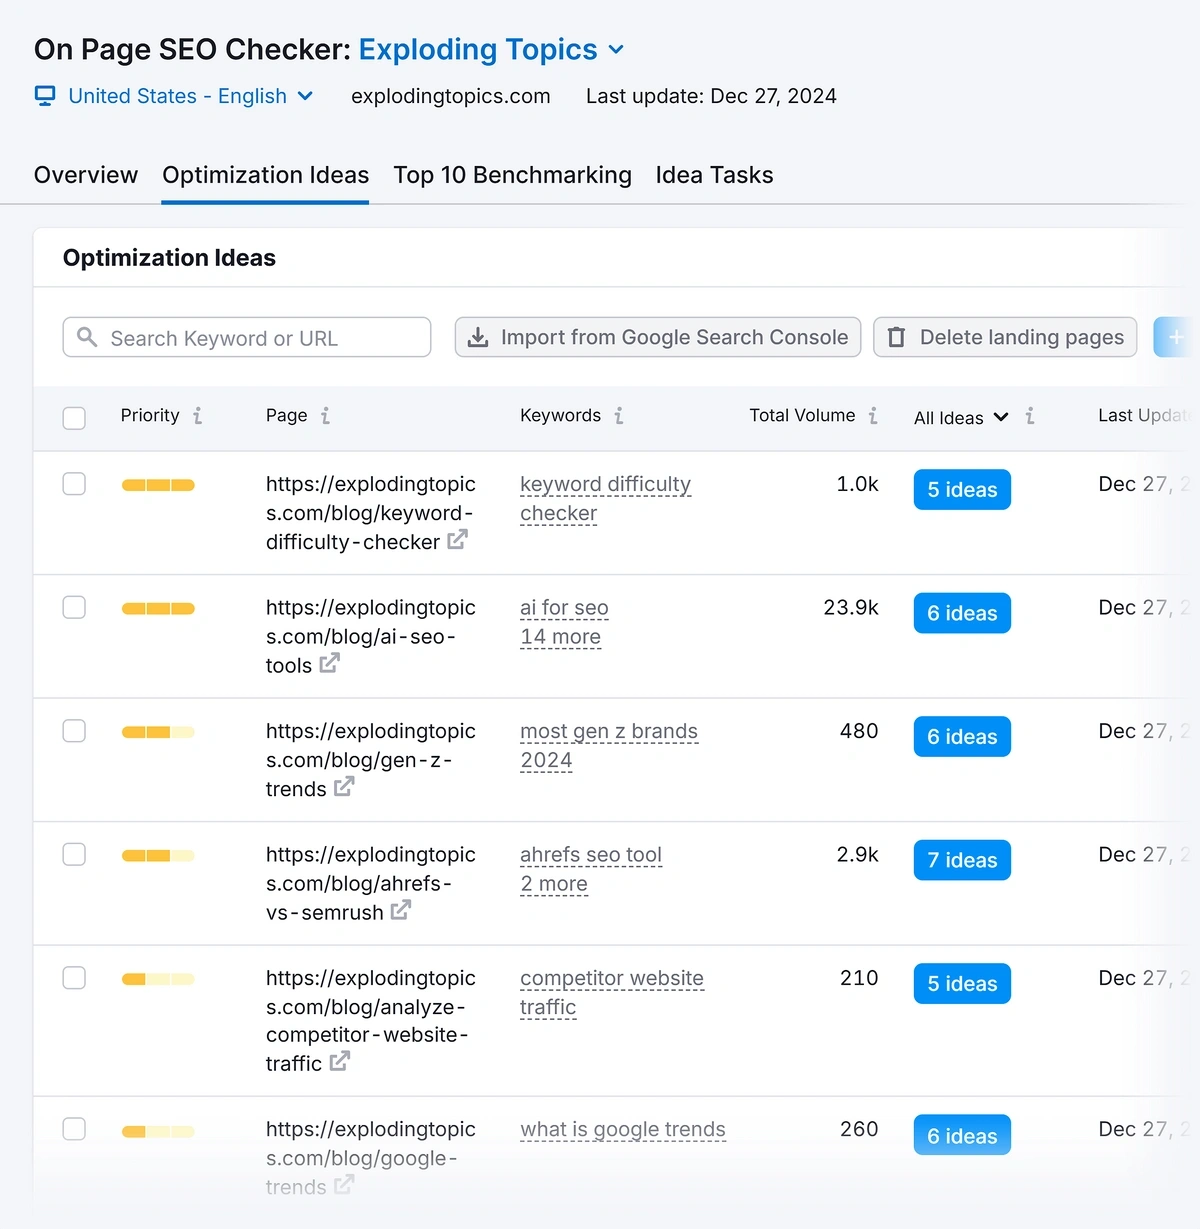
Task: Click the magnifier icon in the search box
Action: 88,338
